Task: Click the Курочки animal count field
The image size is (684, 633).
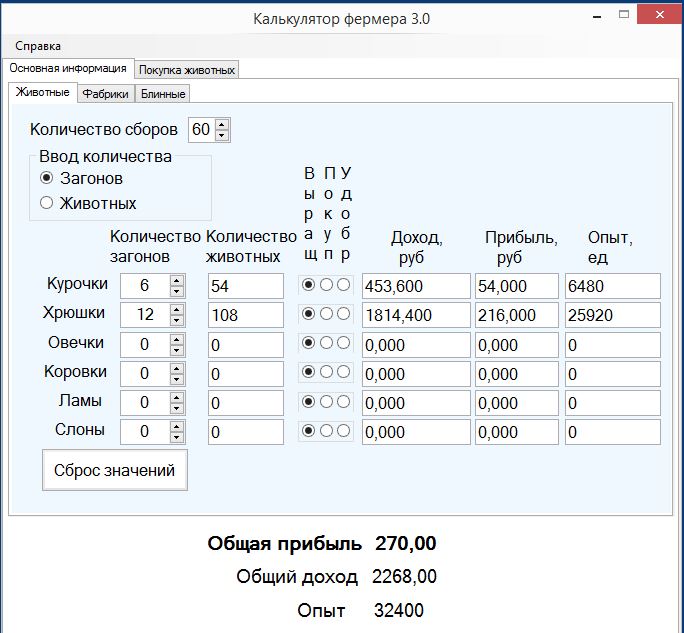Action: (x=246, y=286)
